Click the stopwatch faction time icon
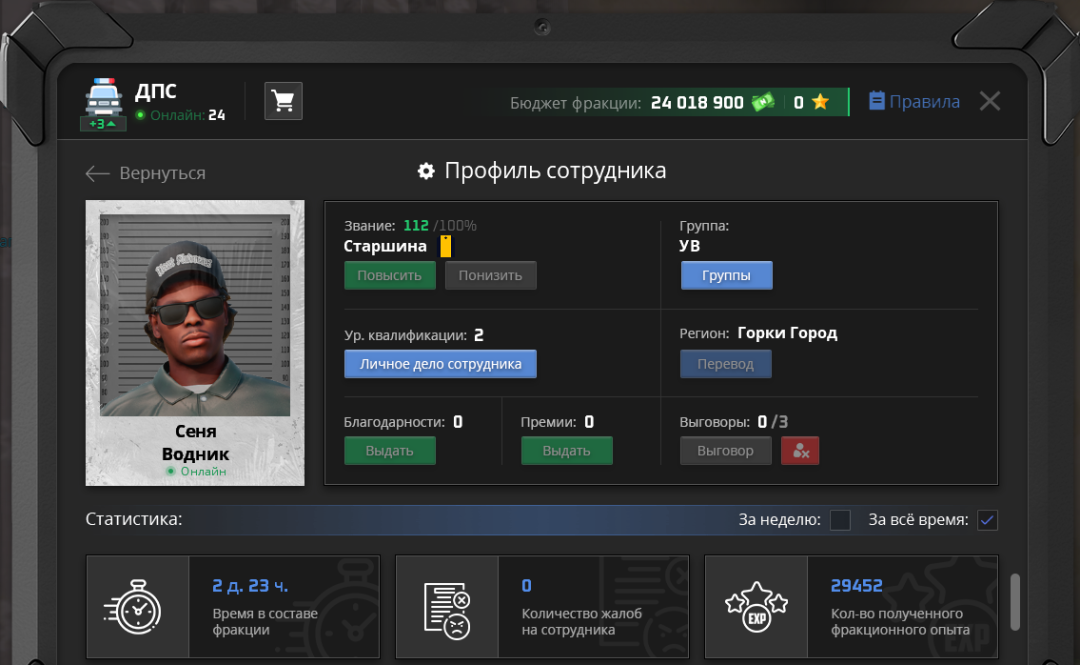 tap(134, 606)
